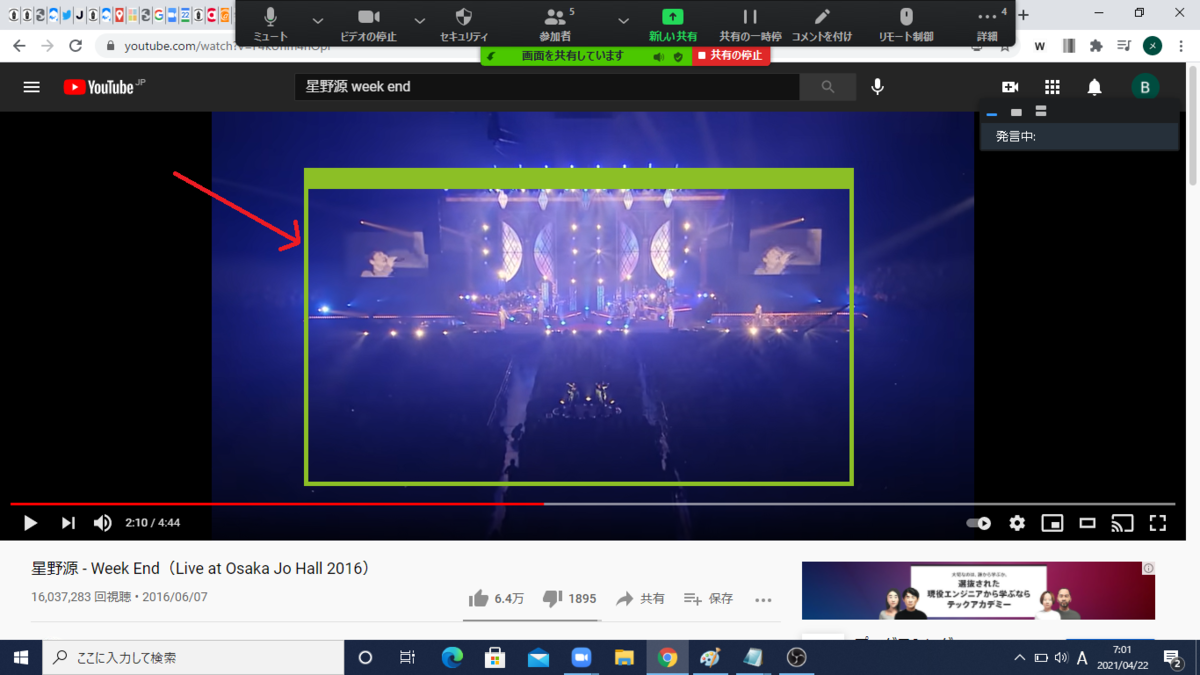Switch to Zoom from taskbar
The width and height of the screenshot is (1200, 675).
(x=581, y=657)
